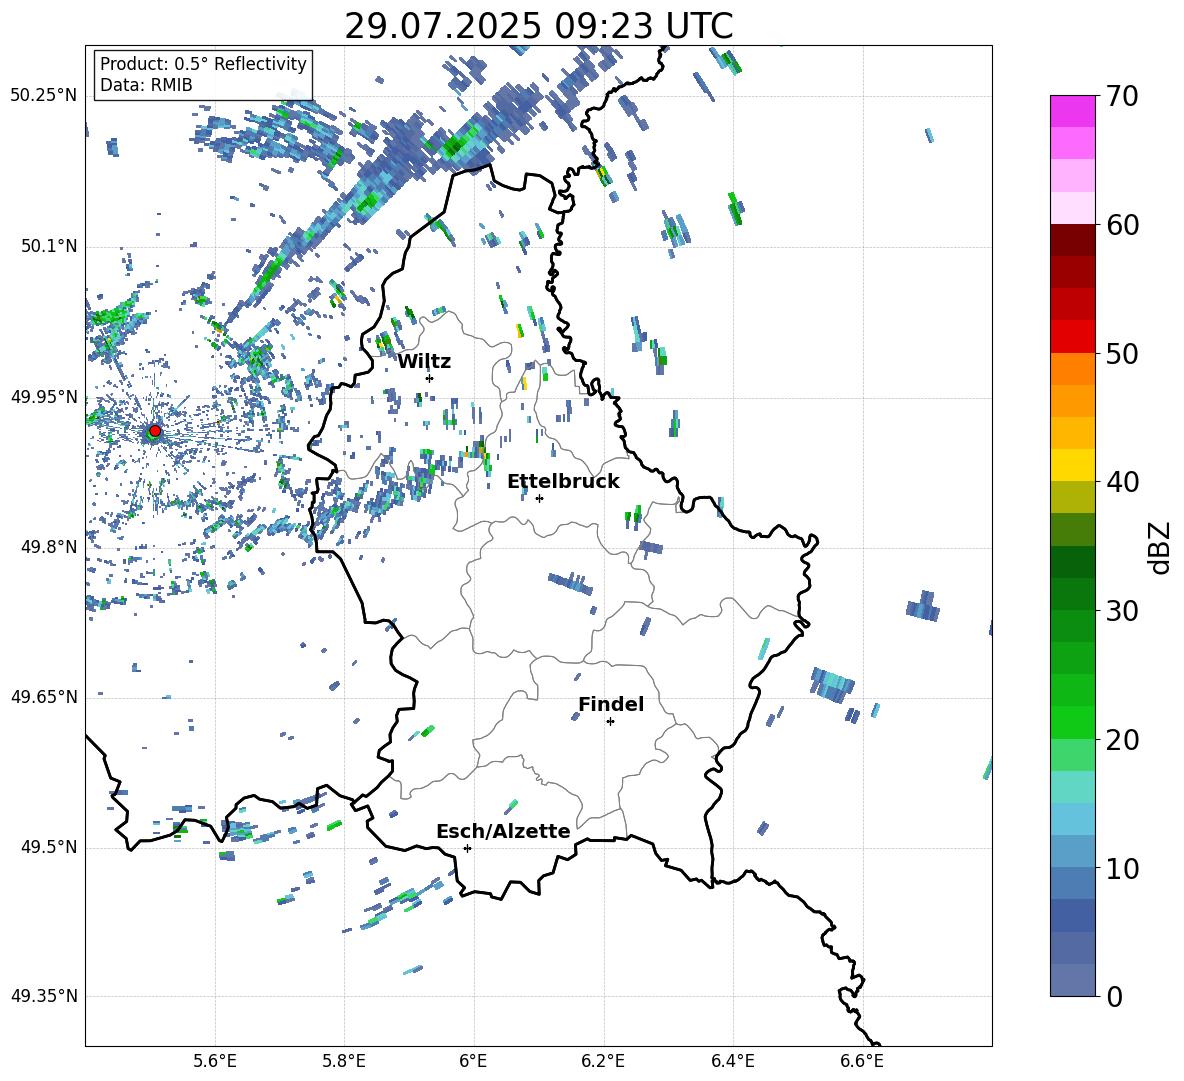The height and width of the screenshot is (1081, 1184).
Task: Click the Wiltz city label
Action: point(424,362)
